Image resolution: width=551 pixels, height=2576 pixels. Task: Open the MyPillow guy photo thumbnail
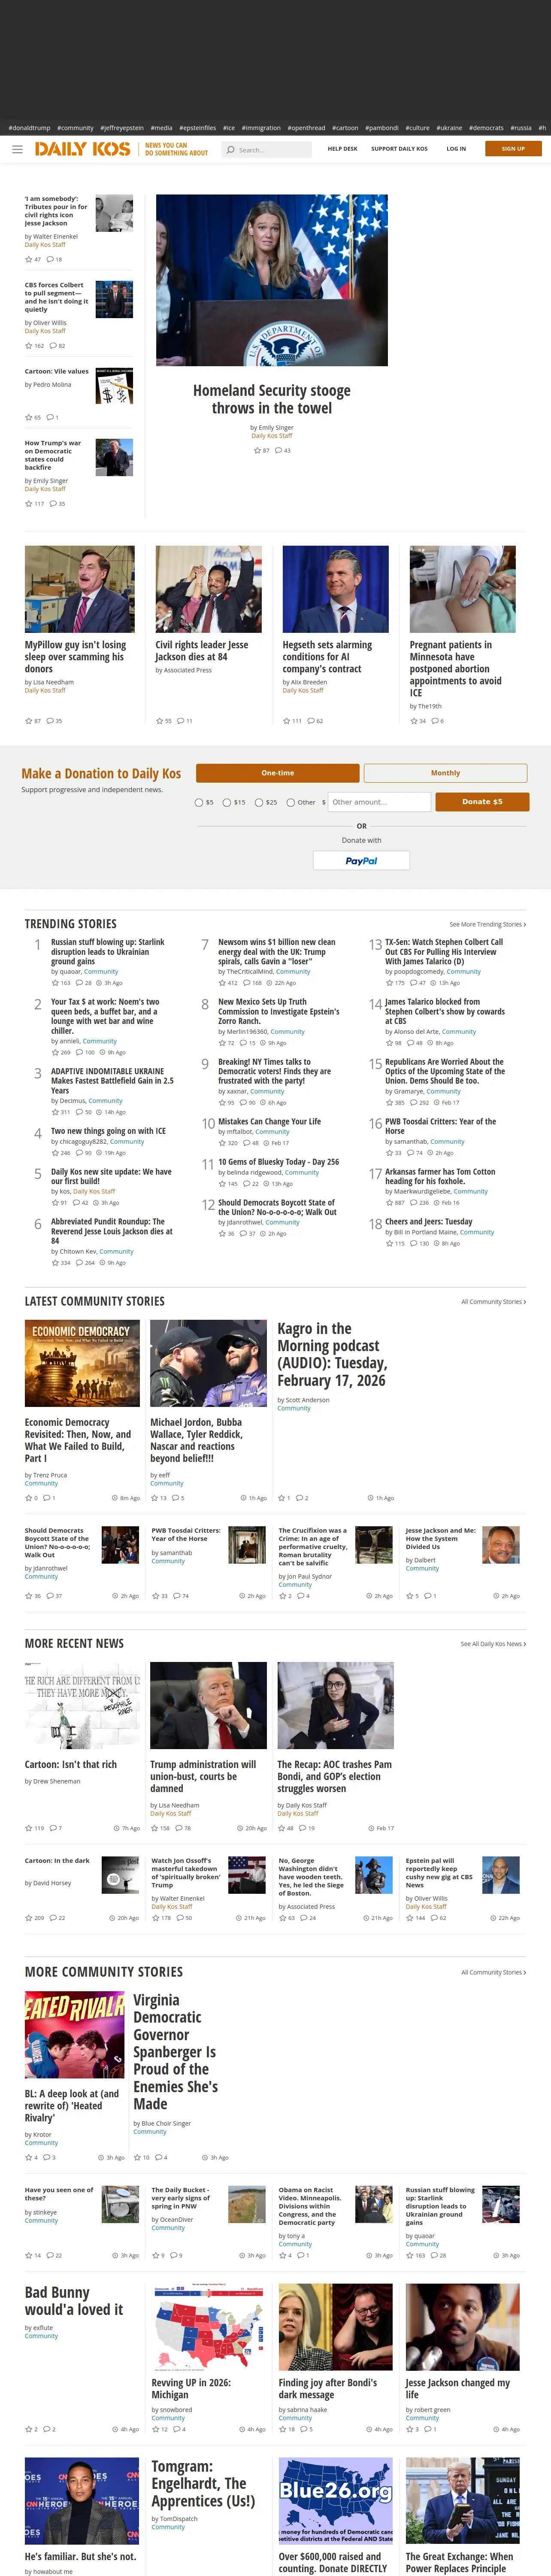[80, 589]
